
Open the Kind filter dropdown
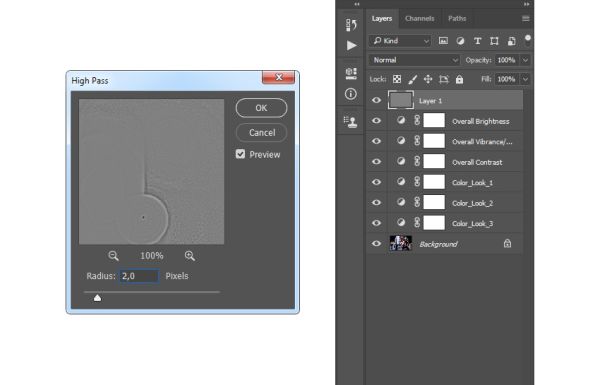click(400, 41)
